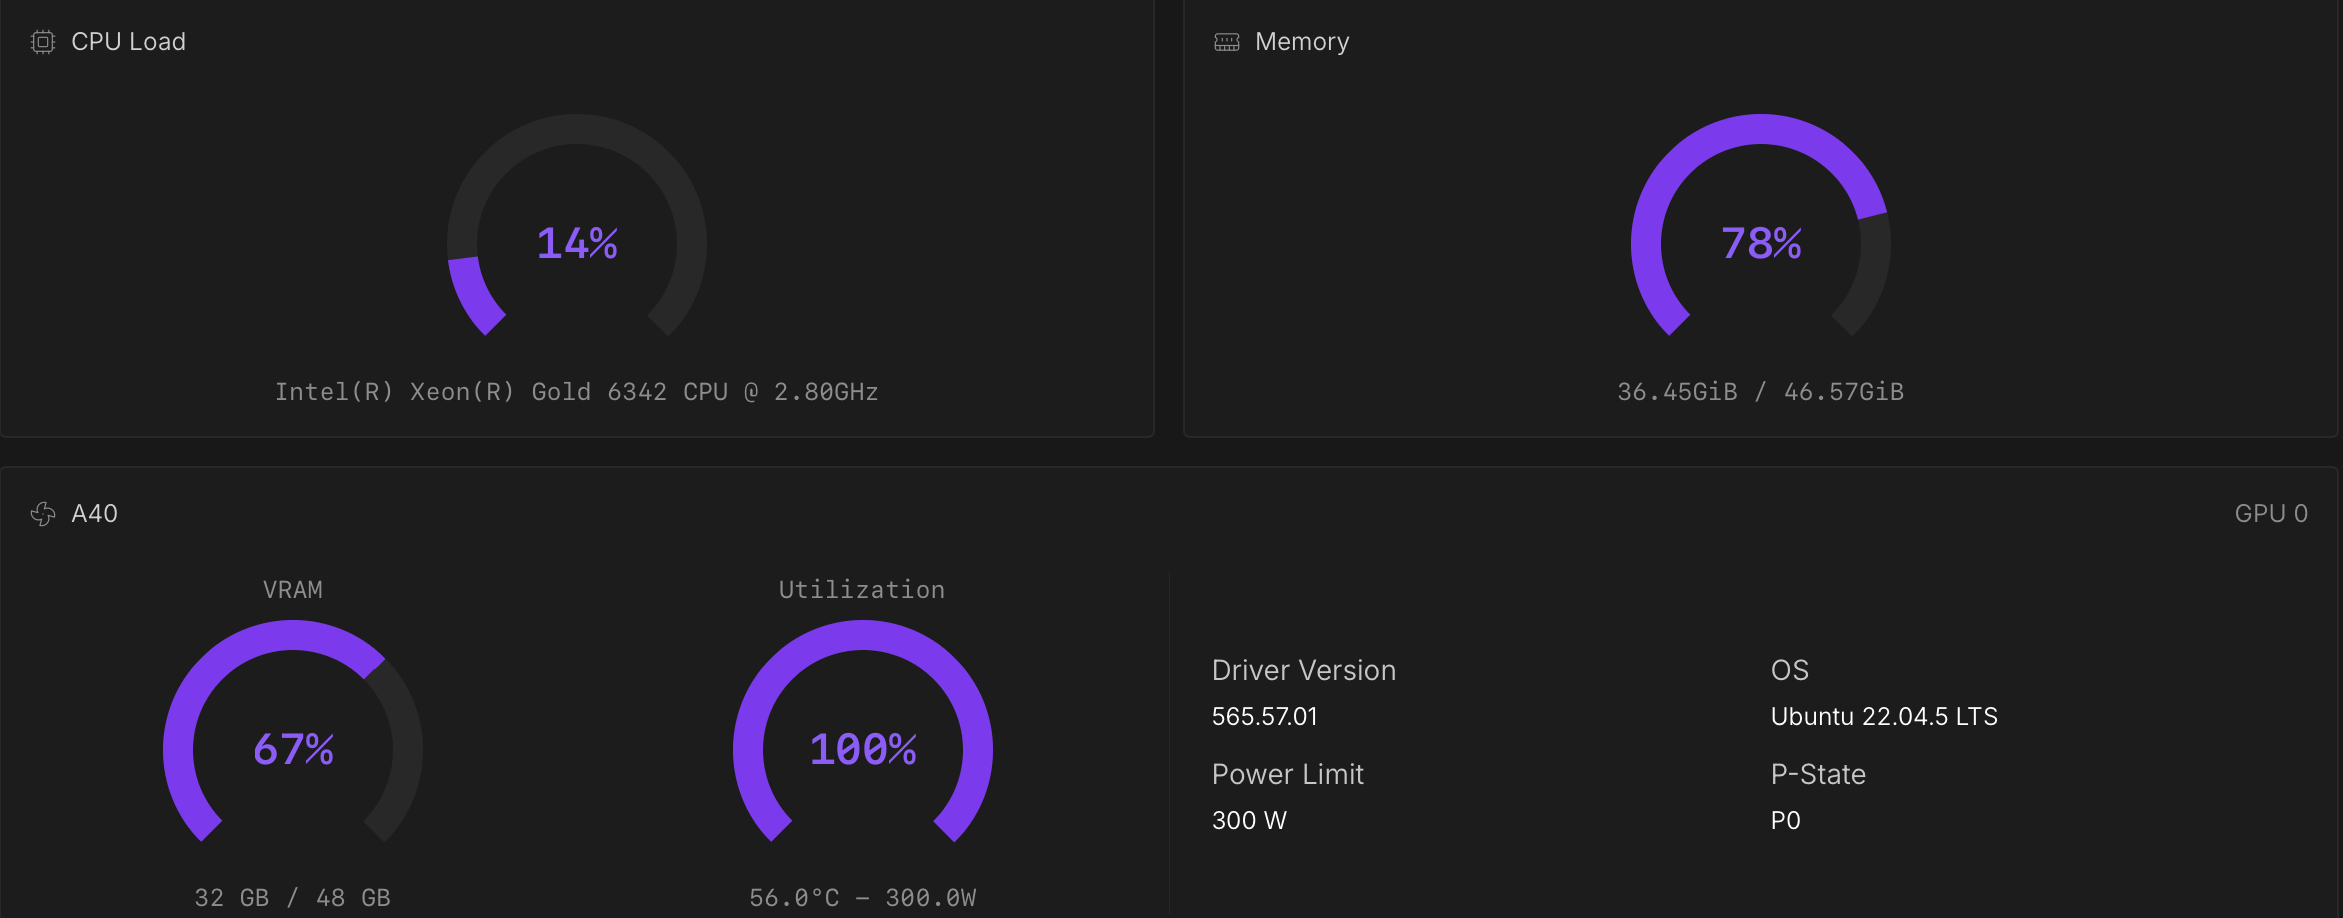
Task: Click the VRAM gauge showing 67%
Action: tap(294, 748)
